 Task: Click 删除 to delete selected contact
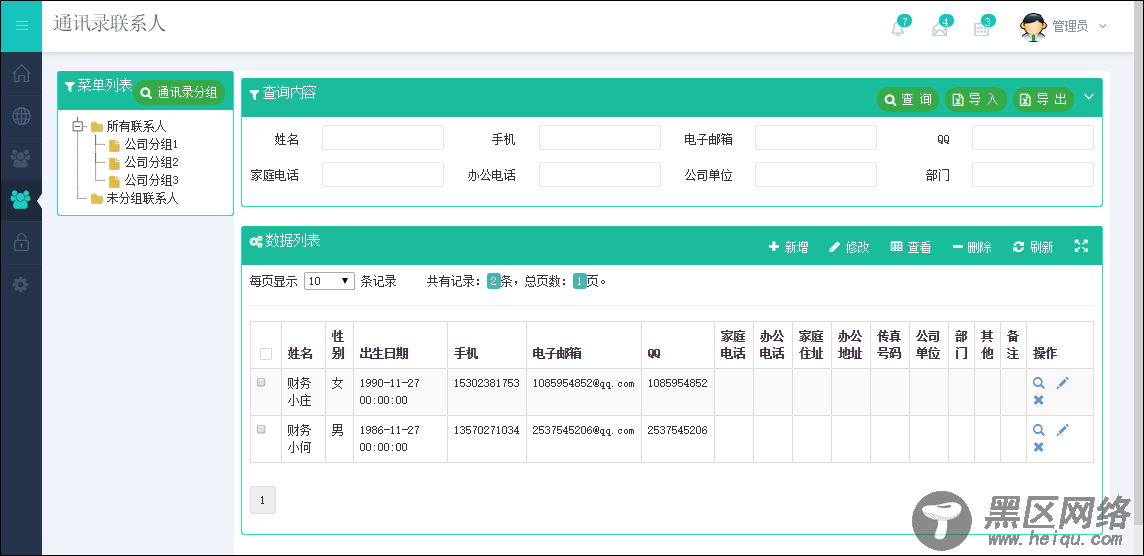coord(972,247)
